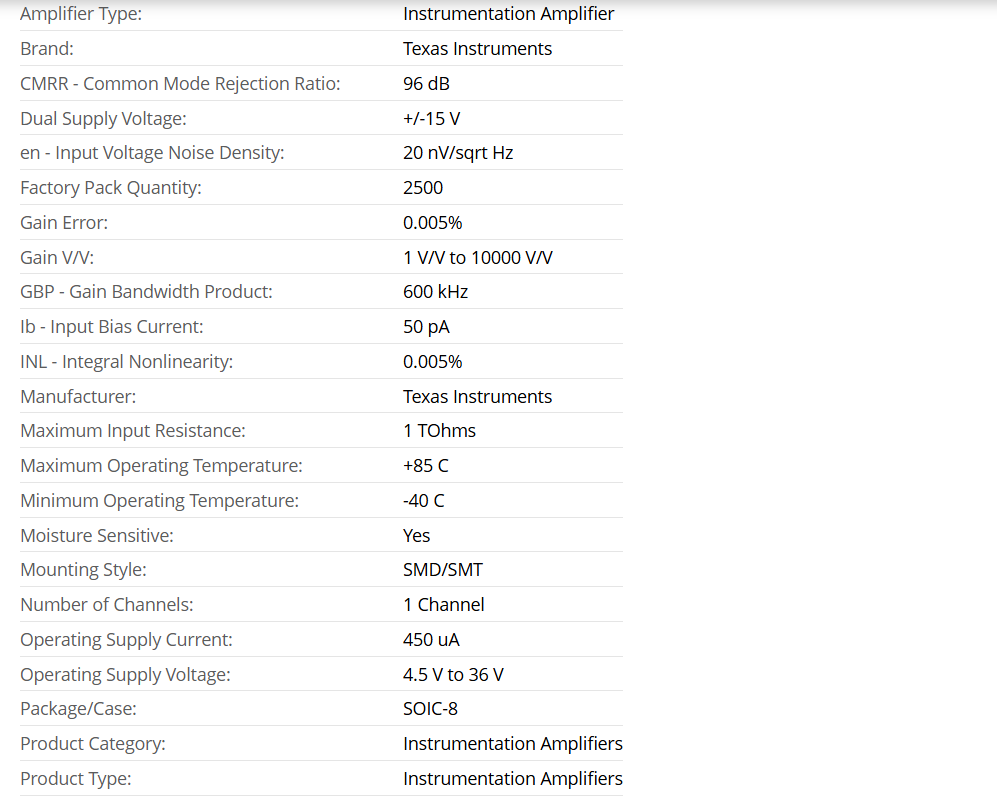
Task: Click the 1 TOhms input resistance value
Action: 439,431
